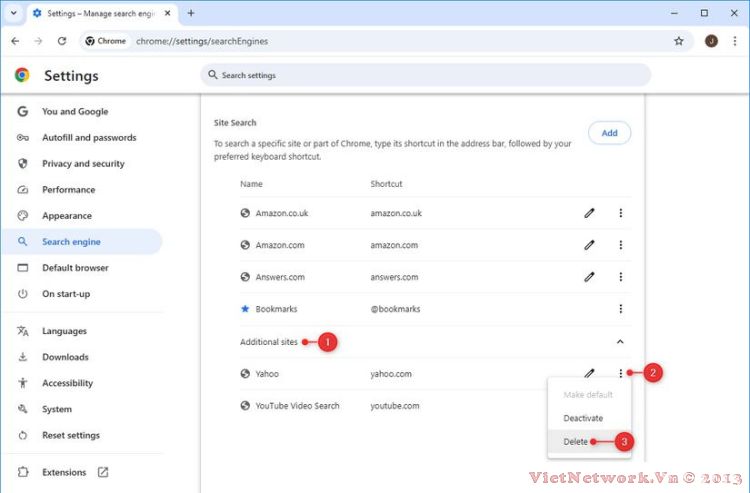This screenshot has height=493, width=750.
Task: Edit the Answers.com search shortcut
Action: tap(590, 277)
